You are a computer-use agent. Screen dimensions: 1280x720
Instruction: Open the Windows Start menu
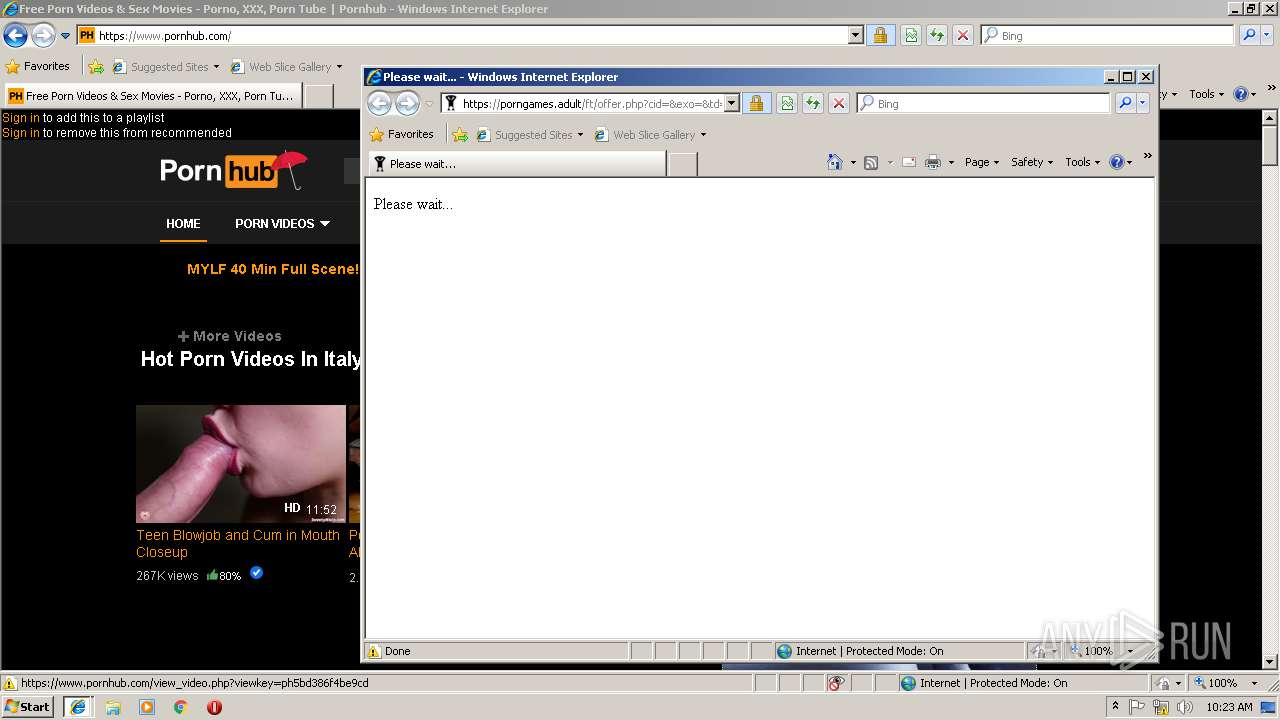click(x=28, y=706)
